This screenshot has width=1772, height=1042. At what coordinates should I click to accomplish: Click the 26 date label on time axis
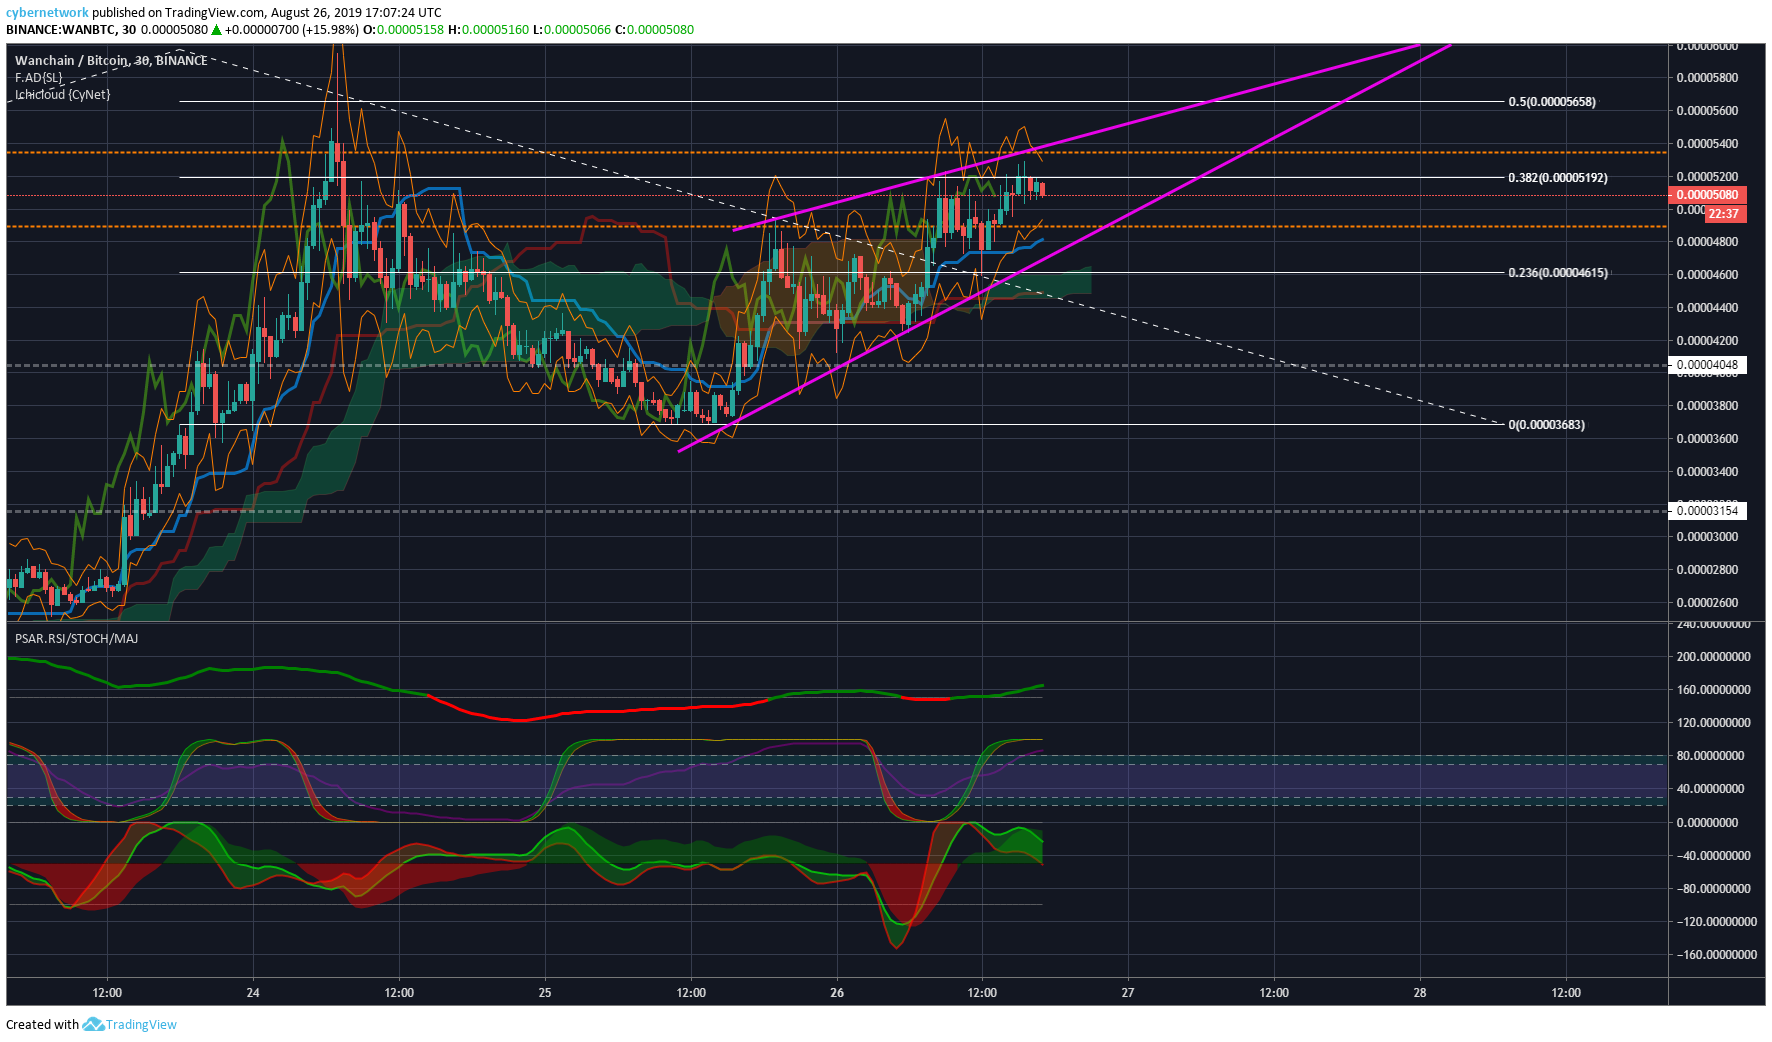point(837,993)
